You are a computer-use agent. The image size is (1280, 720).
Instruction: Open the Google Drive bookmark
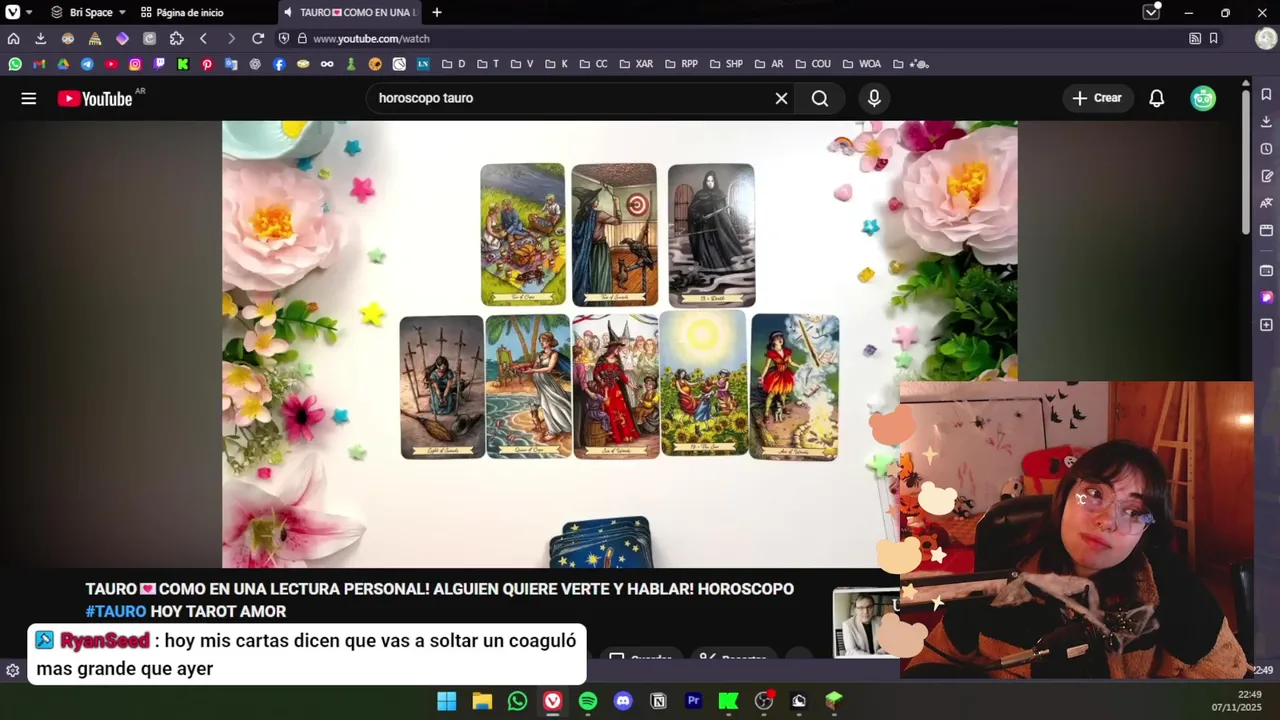tap(63, 64)
